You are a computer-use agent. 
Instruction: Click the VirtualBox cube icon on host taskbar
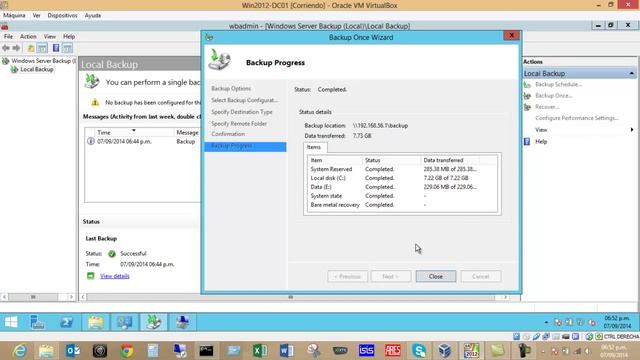click(445, 351)
